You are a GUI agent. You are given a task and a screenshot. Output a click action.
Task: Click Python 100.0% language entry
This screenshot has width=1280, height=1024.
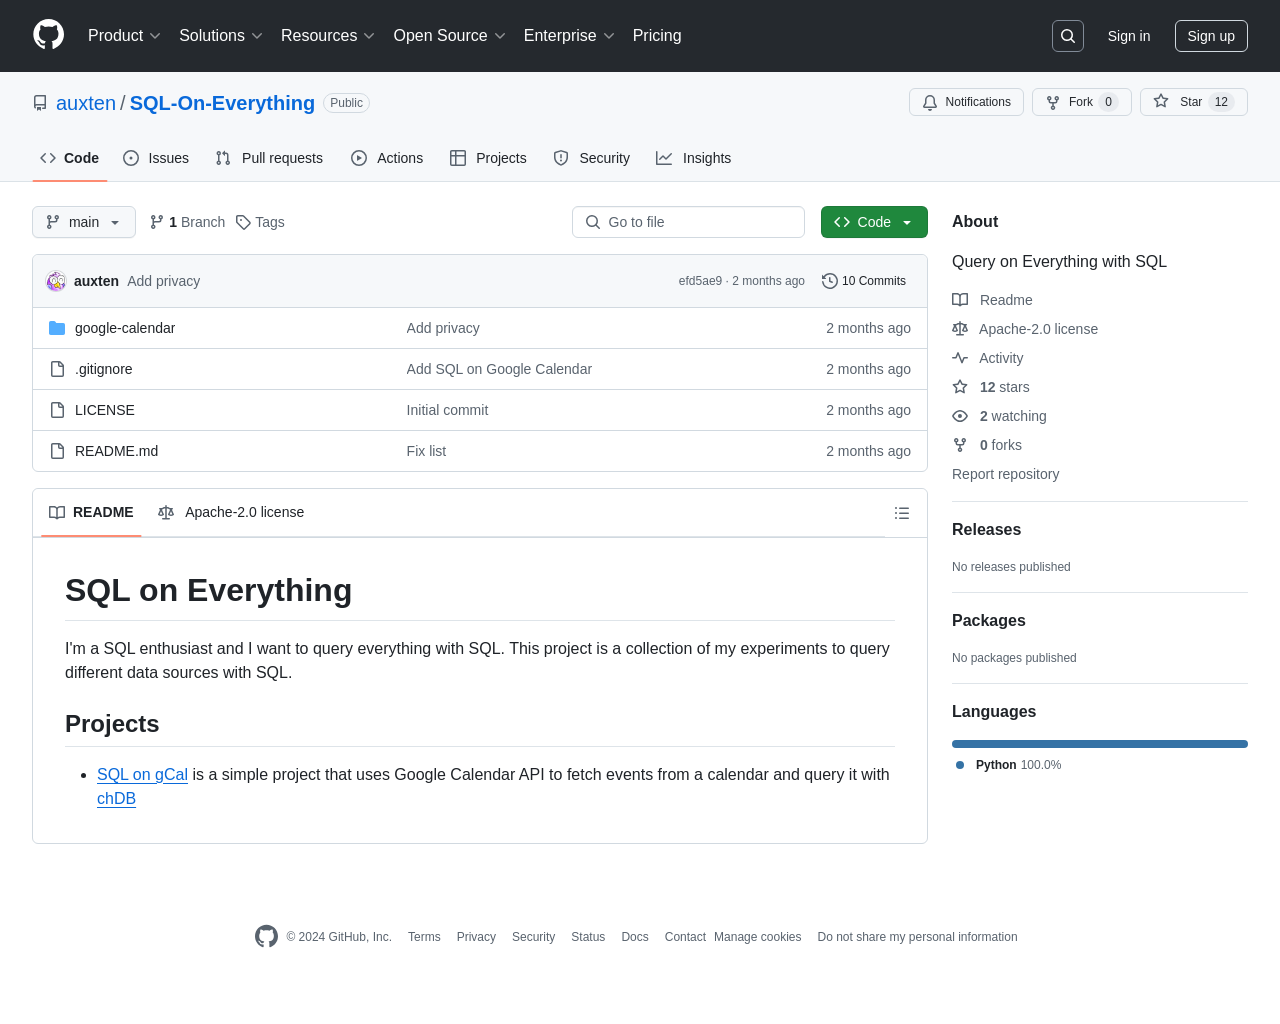click(x=1008, y=765)
